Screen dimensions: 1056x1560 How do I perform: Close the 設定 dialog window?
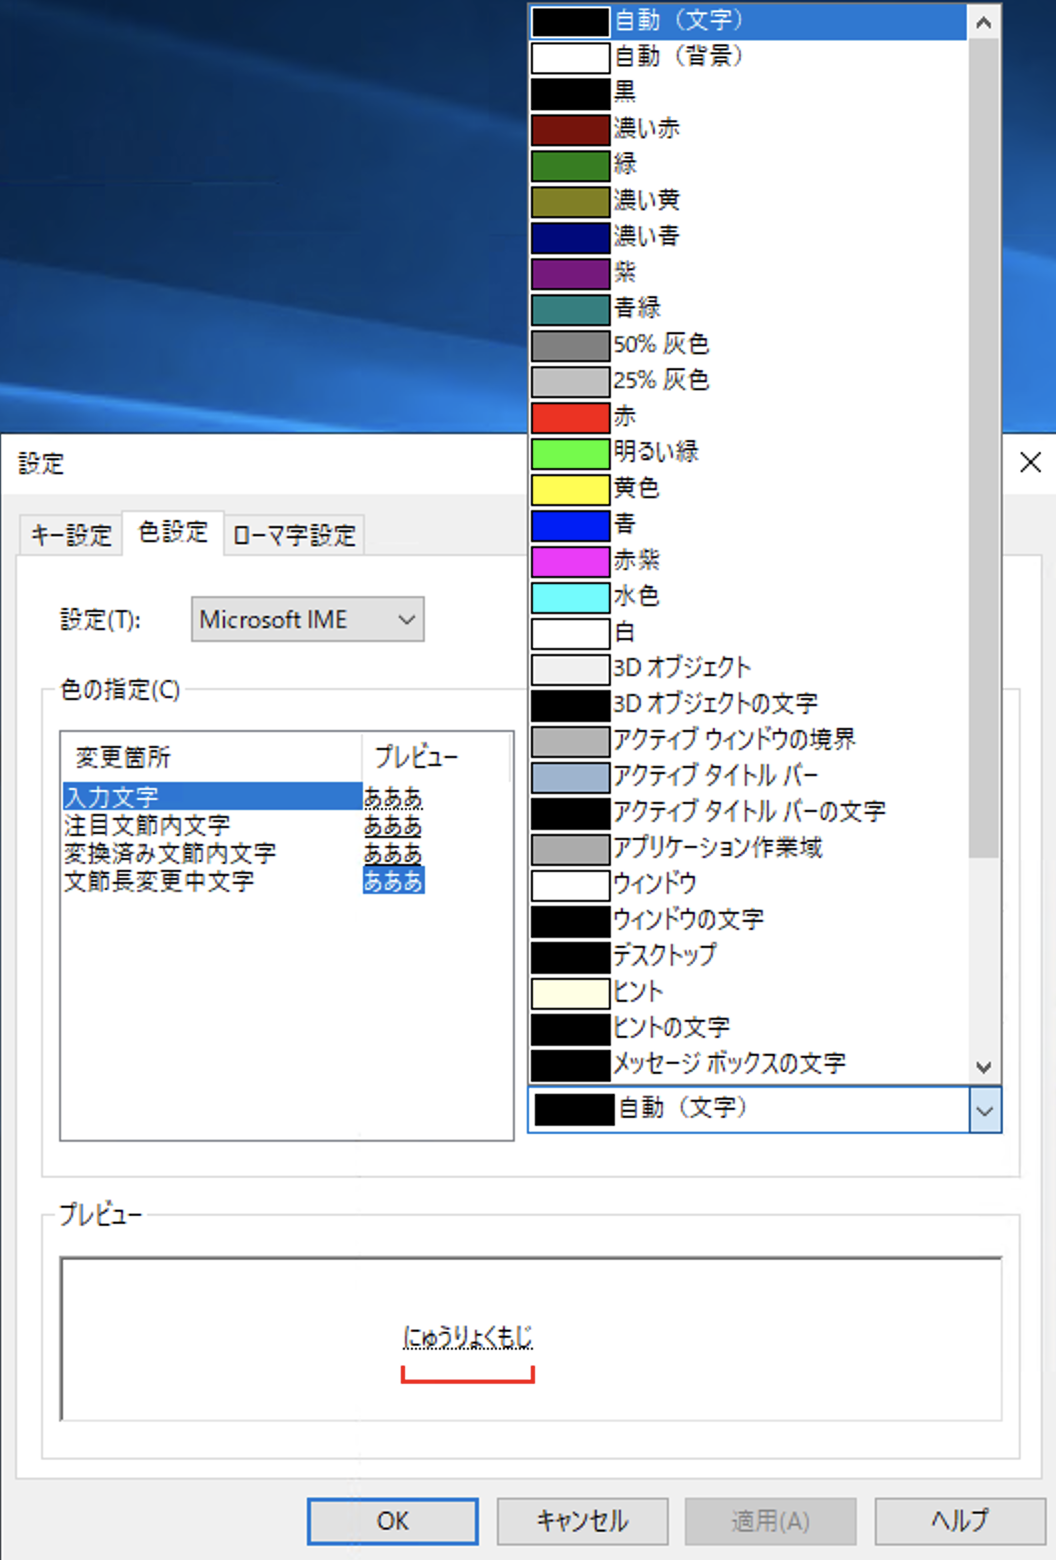(x=1030, y=462)
